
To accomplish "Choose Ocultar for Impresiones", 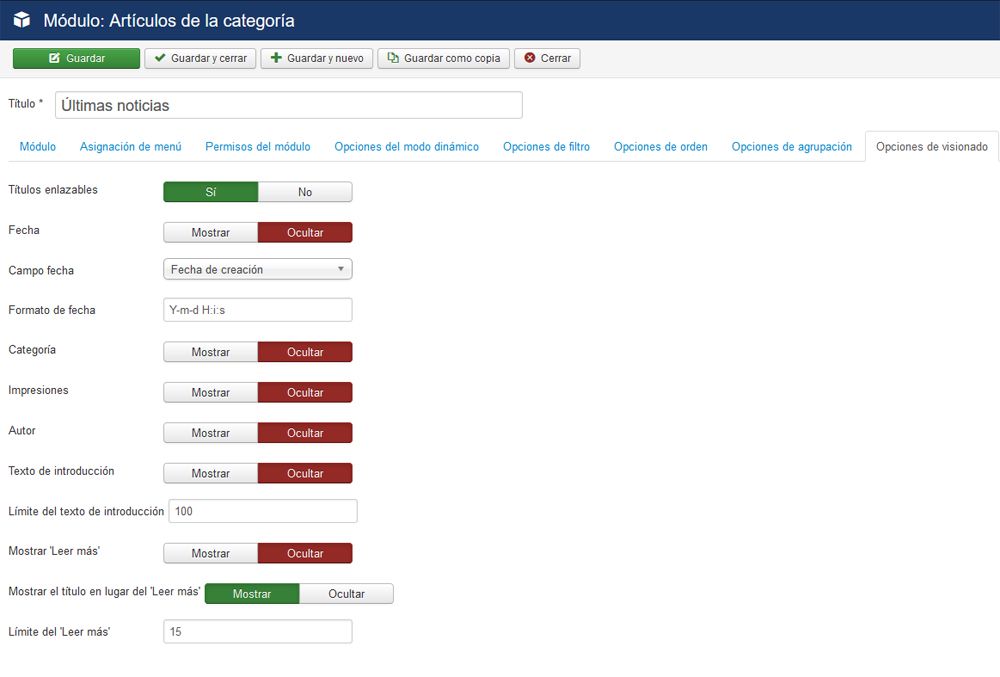I will click(x=305, y=393).
